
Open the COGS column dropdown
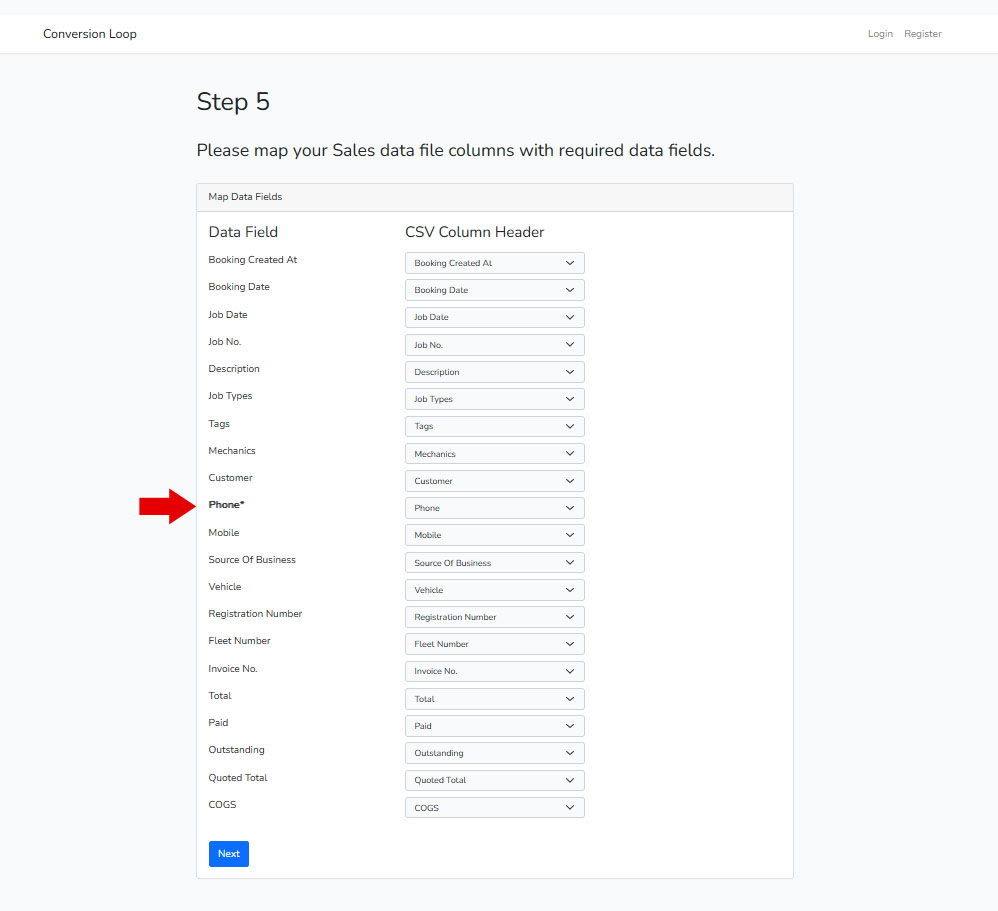click(x=494, y=807)
